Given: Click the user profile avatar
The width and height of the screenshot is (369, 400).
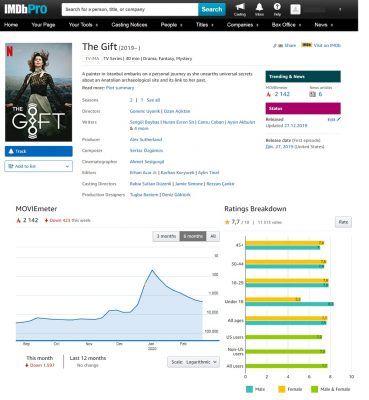Looking at the screenshot, I should point(295,9).
